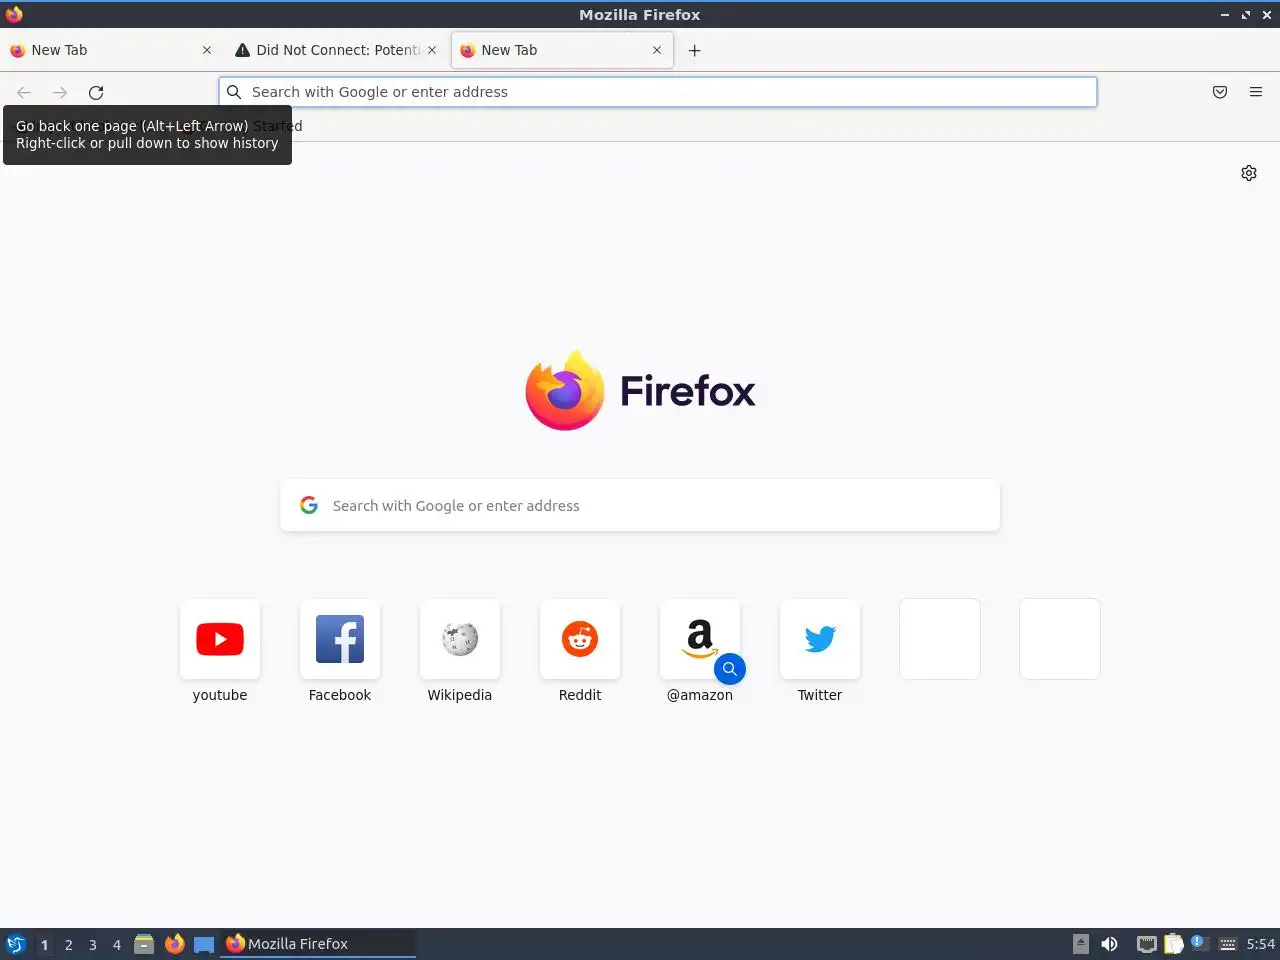The image size is (1280, 960).
Task: Click the update notification tray icon
Action: 1198,943
